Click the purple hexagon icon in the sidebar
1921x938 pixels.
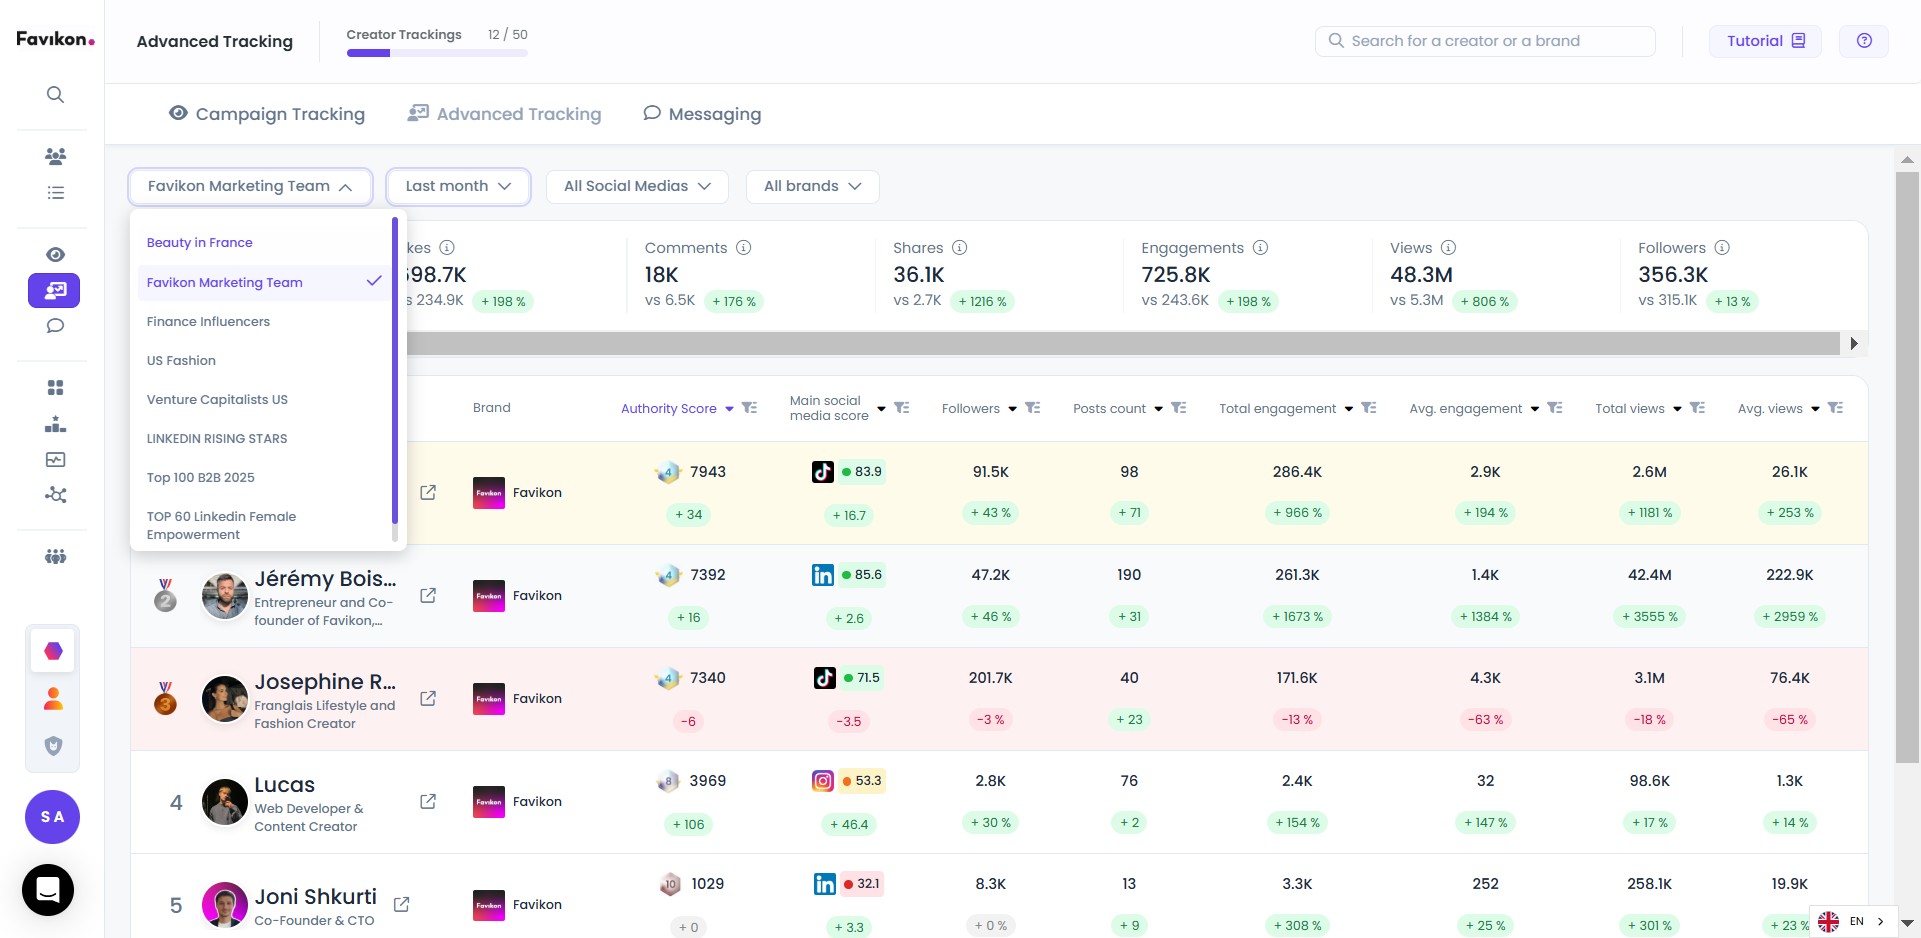(54, 651)
